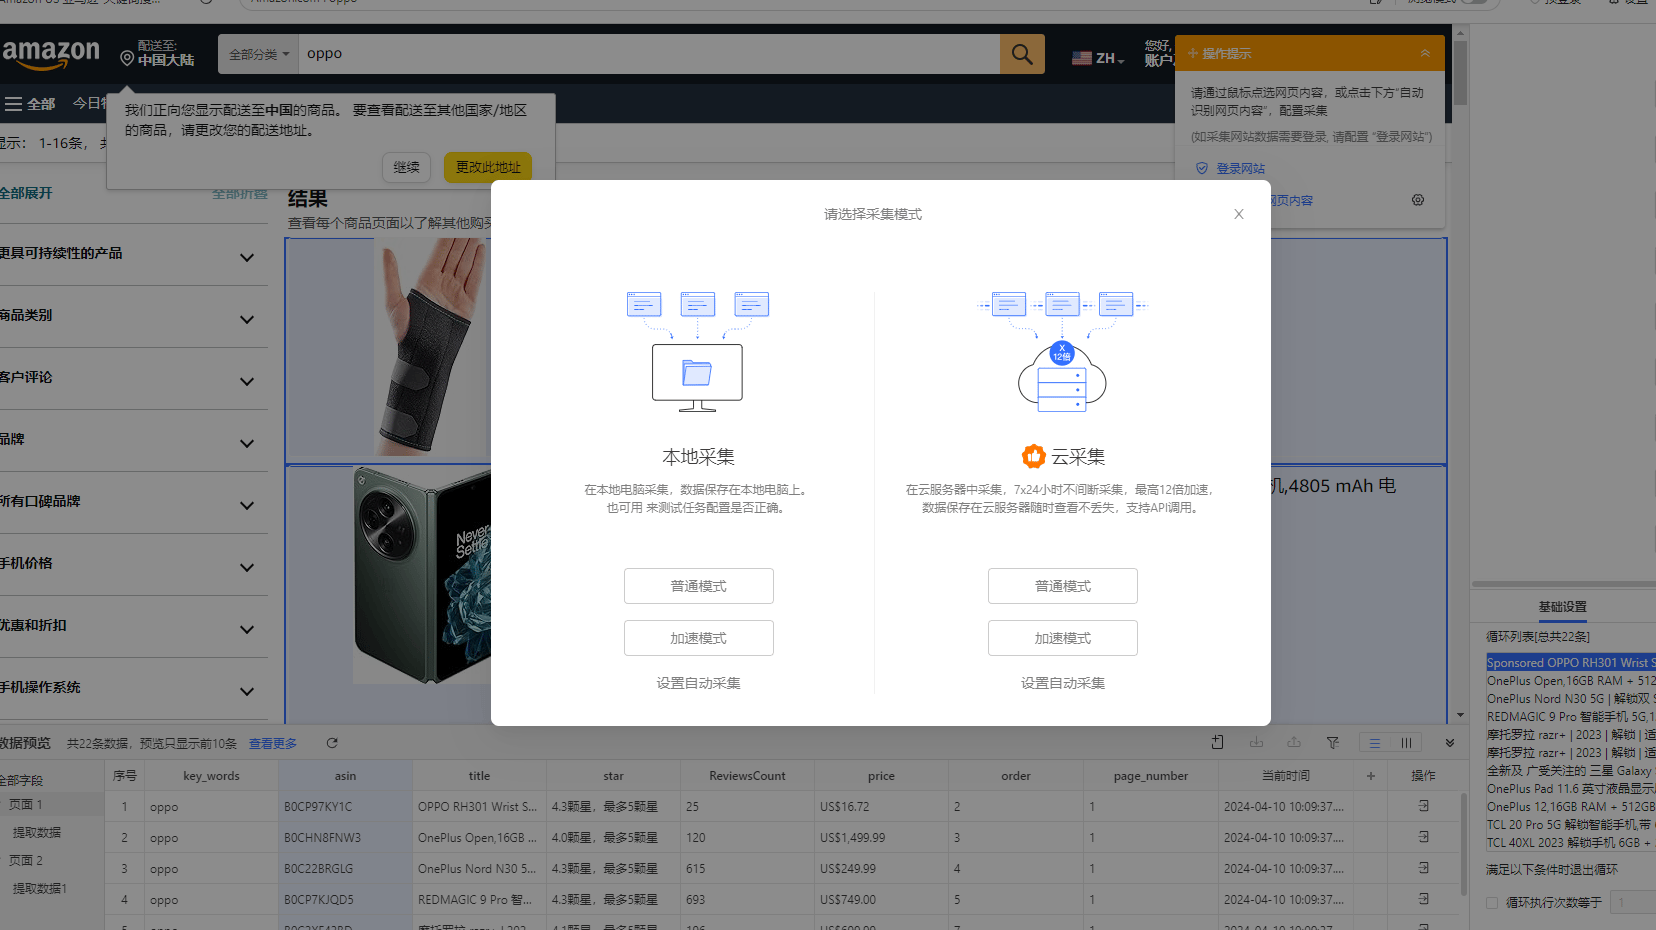Switch to the 基础设置 tab
This screenshot has height=930, width=1656.
(1562, 607)
